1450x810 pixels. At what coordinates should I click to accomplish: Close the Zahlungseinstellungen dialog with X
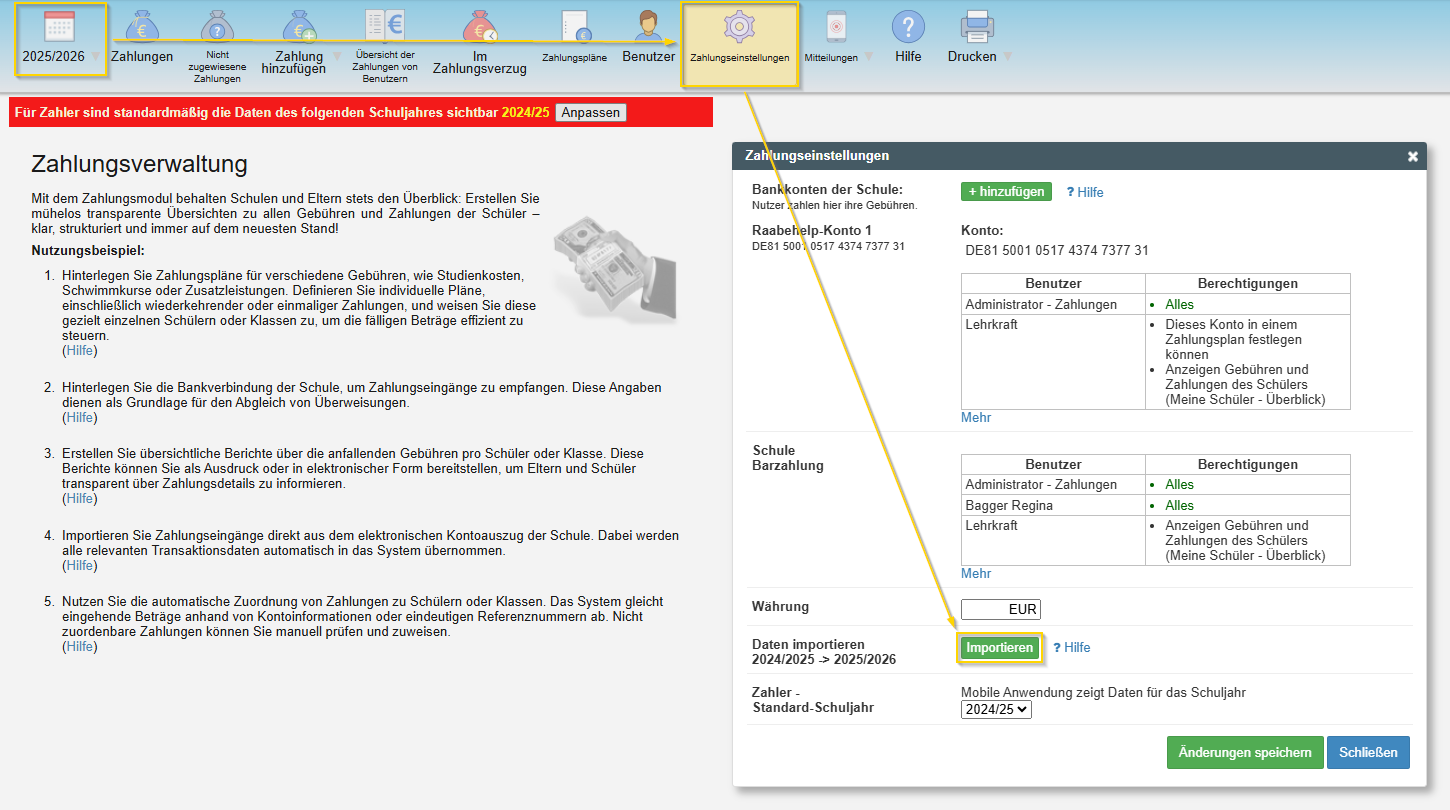pos(1413,156)
